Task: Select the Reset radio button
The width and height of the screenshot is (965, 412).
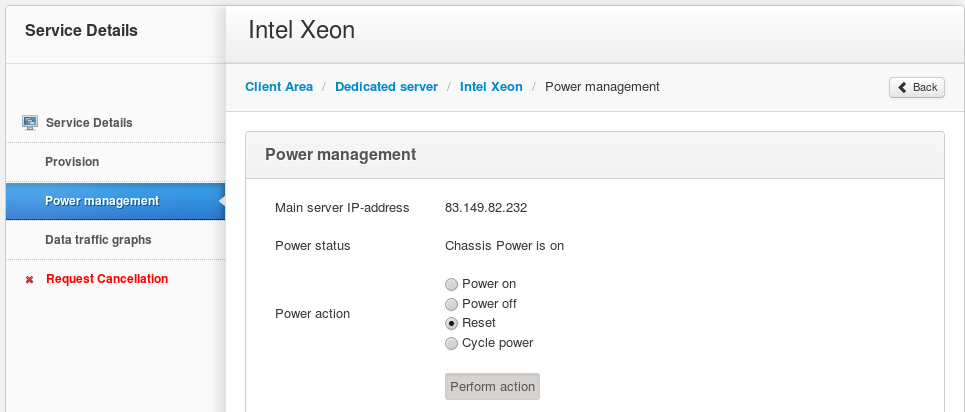Action: 452,323
